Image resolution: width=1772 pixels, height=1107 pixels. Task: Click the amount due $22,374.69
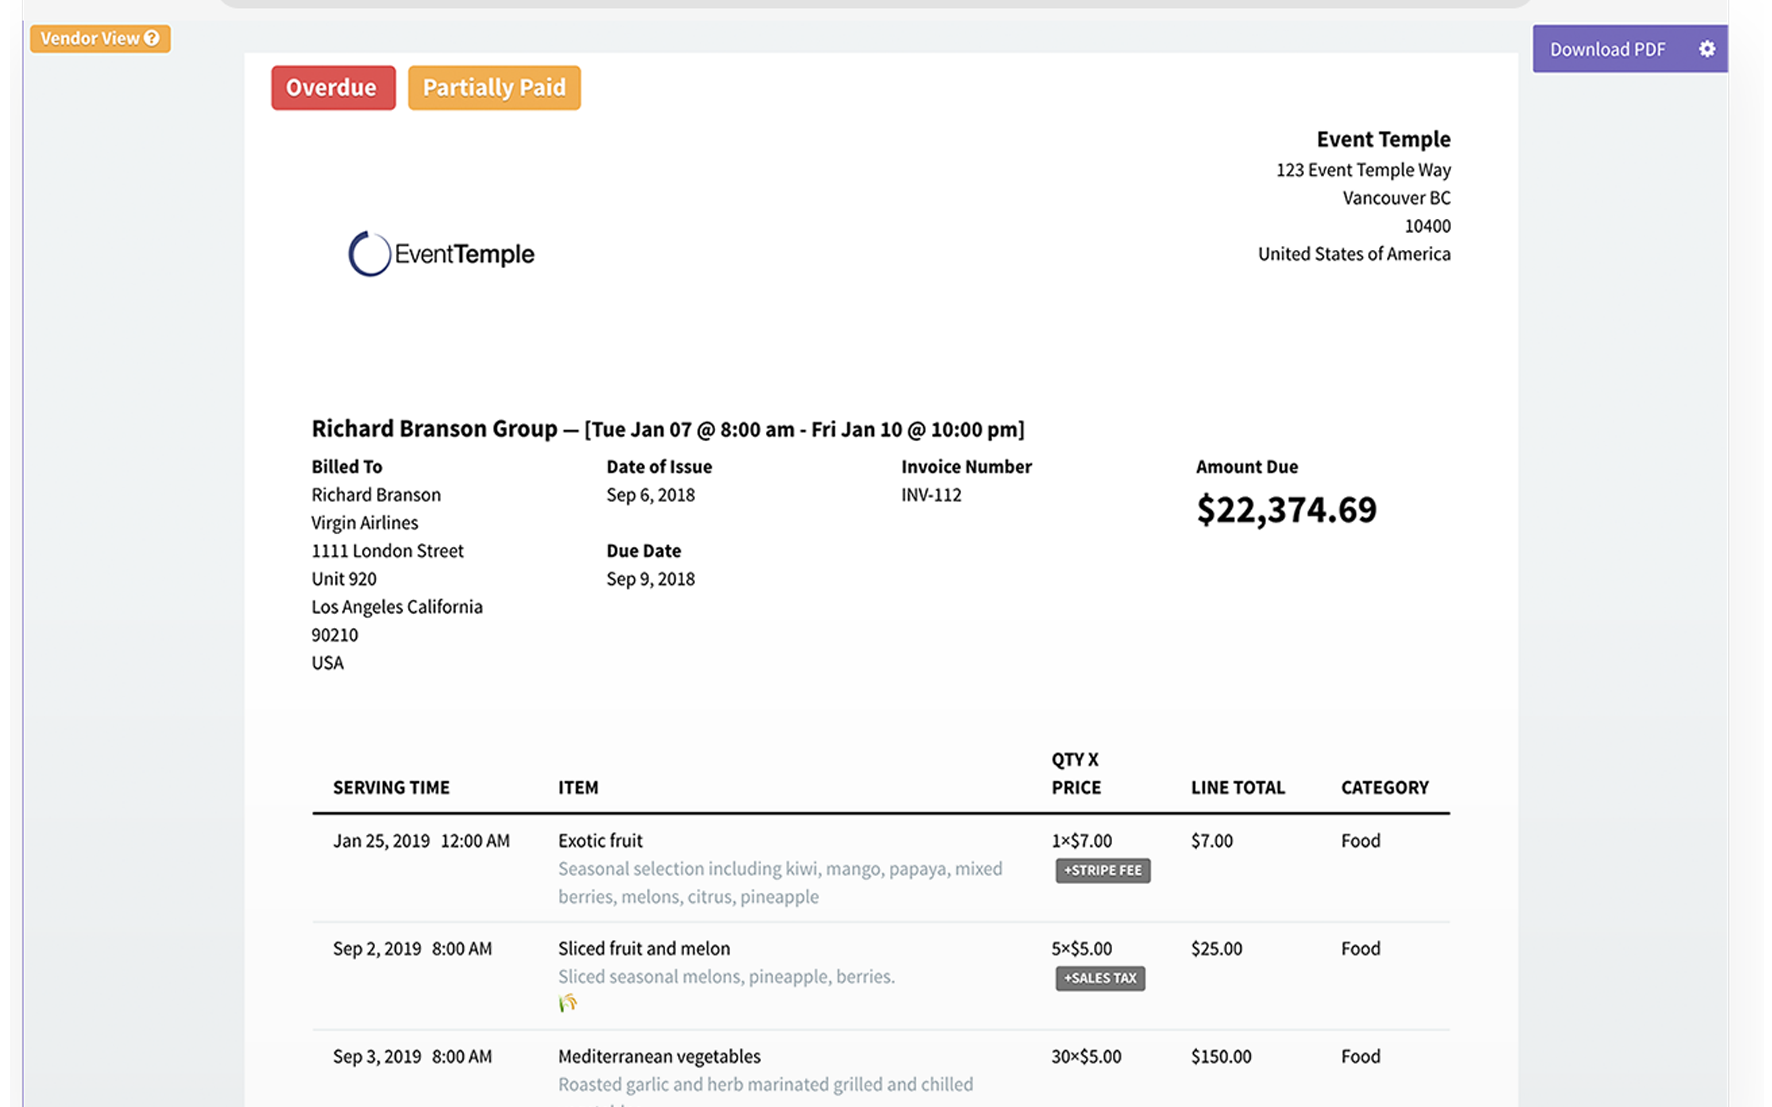(x=1286, y=510)
